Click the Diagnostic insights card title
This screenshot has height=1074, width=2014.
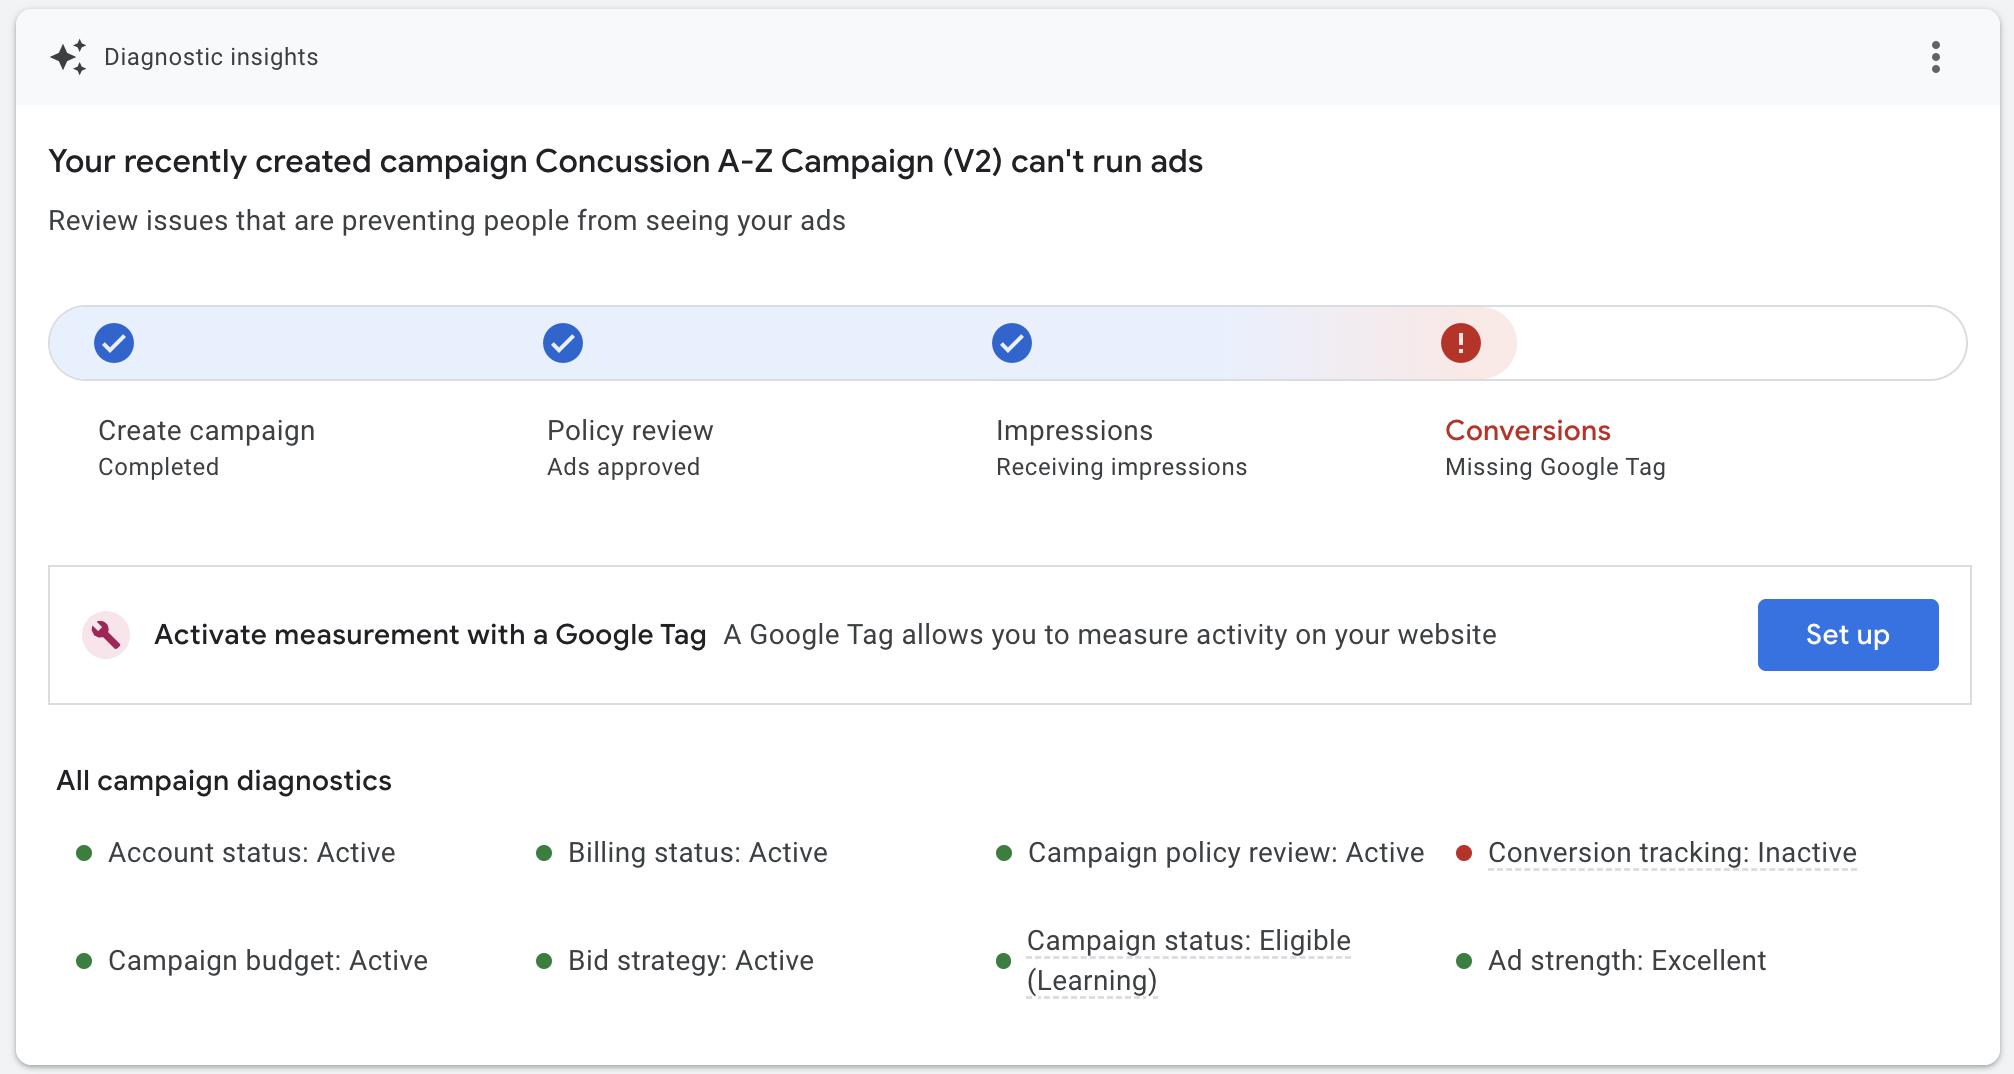pos(211,57)
